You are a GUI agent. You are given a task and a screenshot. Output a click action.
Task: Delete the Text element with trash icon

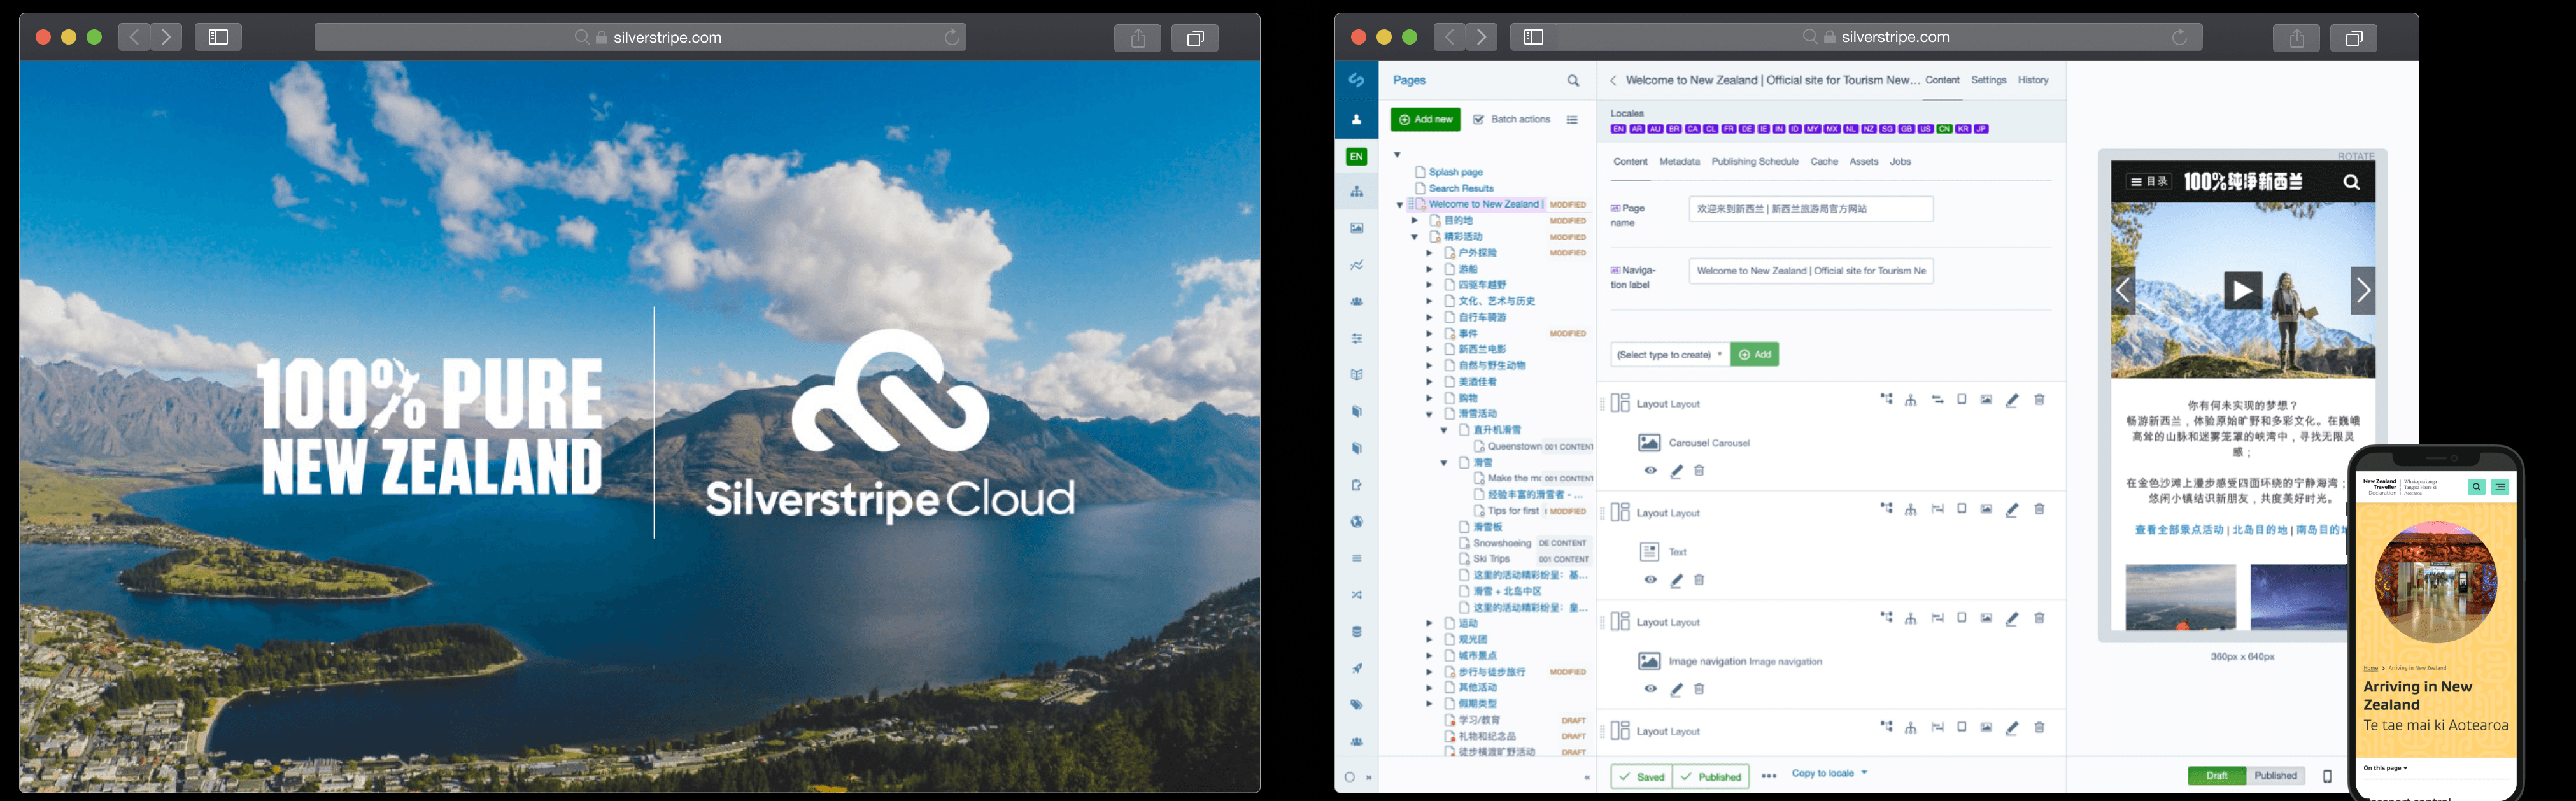click(x=1699, y=580)
